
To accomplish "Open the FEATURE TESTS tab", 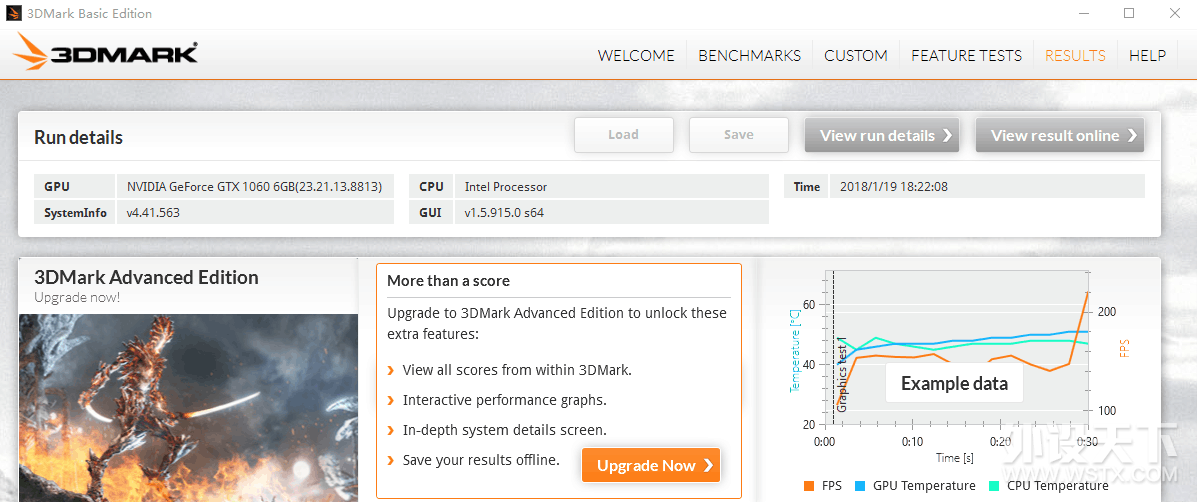I will click(966, 55).
